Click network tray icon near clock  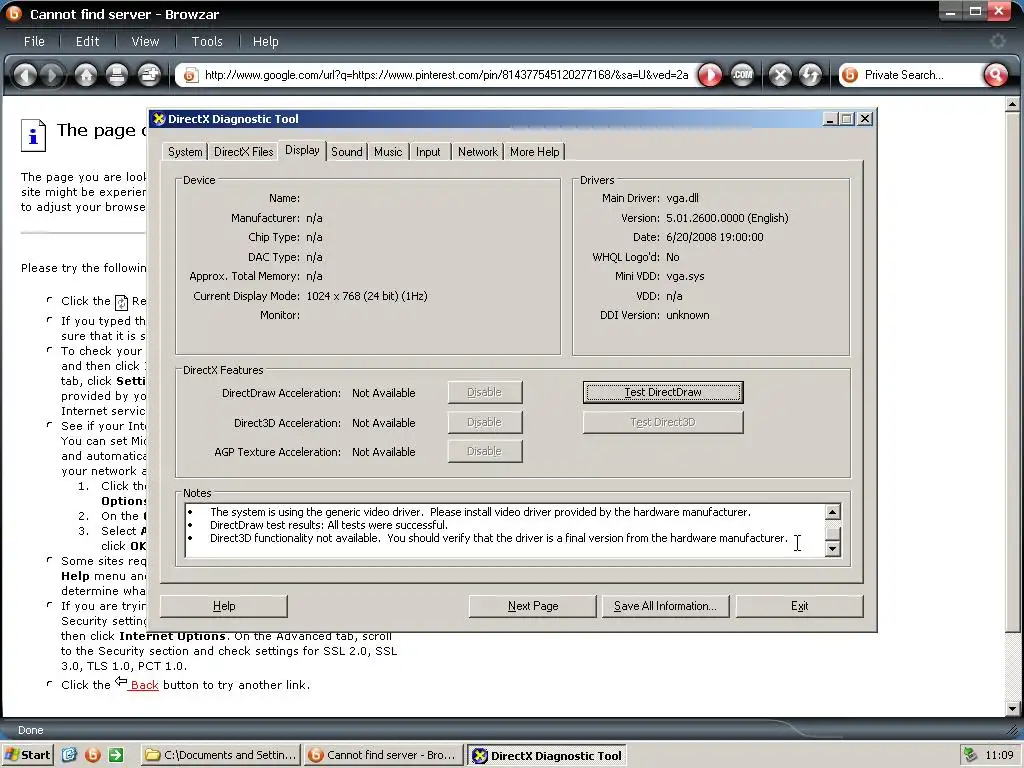pyautogui.click(x=971, y=755)
